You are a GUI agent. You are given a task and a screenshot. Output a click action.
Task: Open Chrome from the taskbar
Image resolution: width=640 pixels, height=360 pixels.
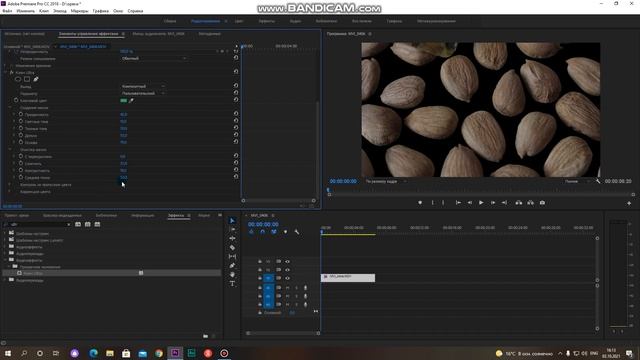(159, 353)
